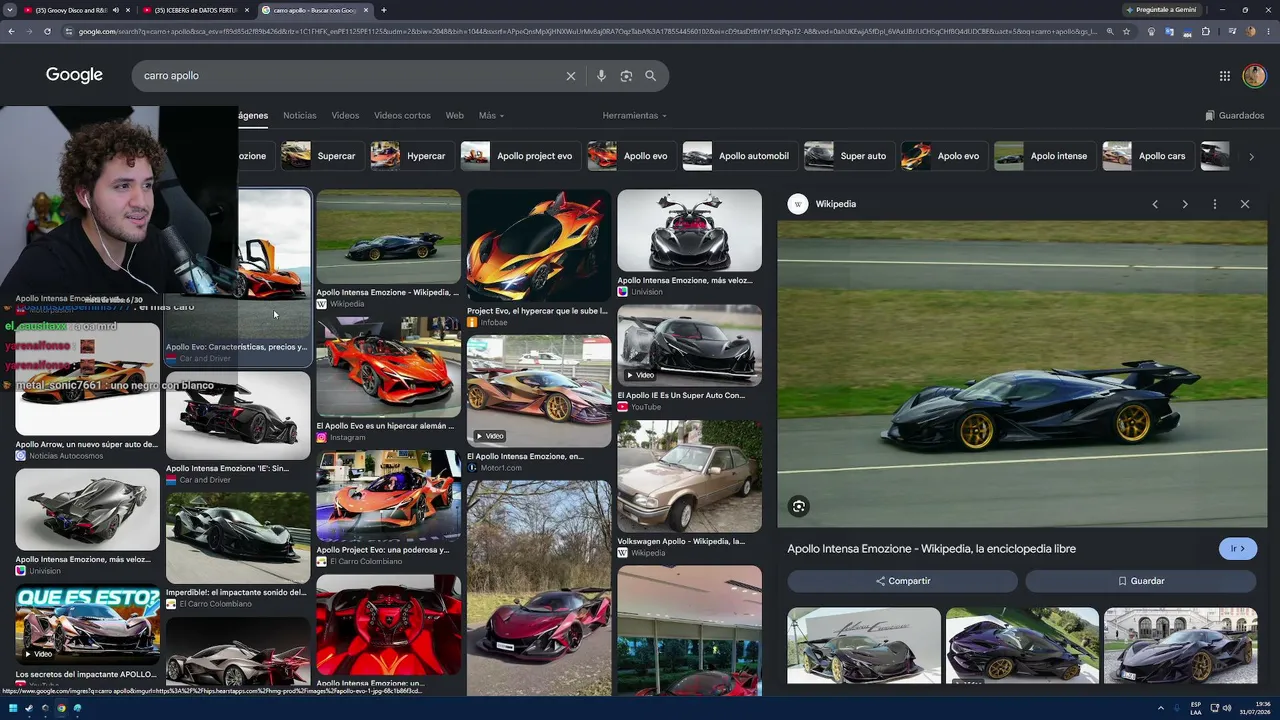Open the preview title link to Wikipedia
Viewport: 1280px width, 720px height.
(x=931, y=549)
